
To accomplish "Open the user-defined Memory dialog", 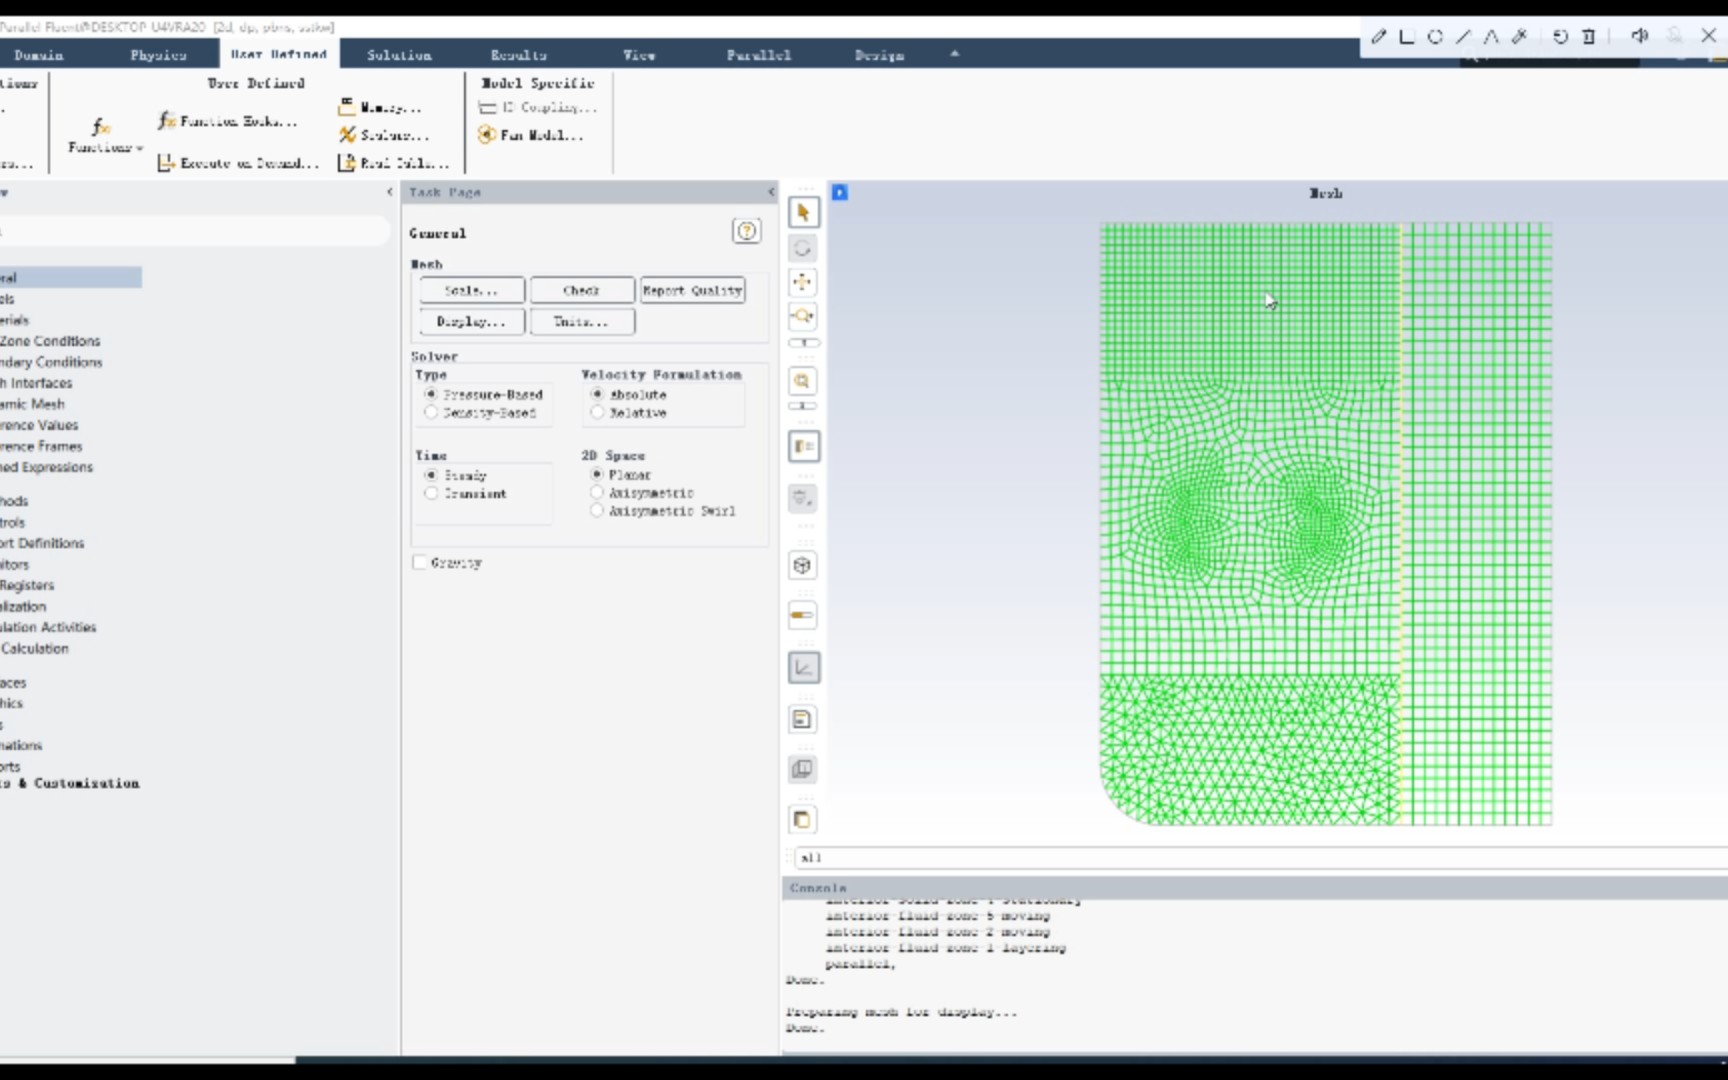I will [x=379, y=107].
